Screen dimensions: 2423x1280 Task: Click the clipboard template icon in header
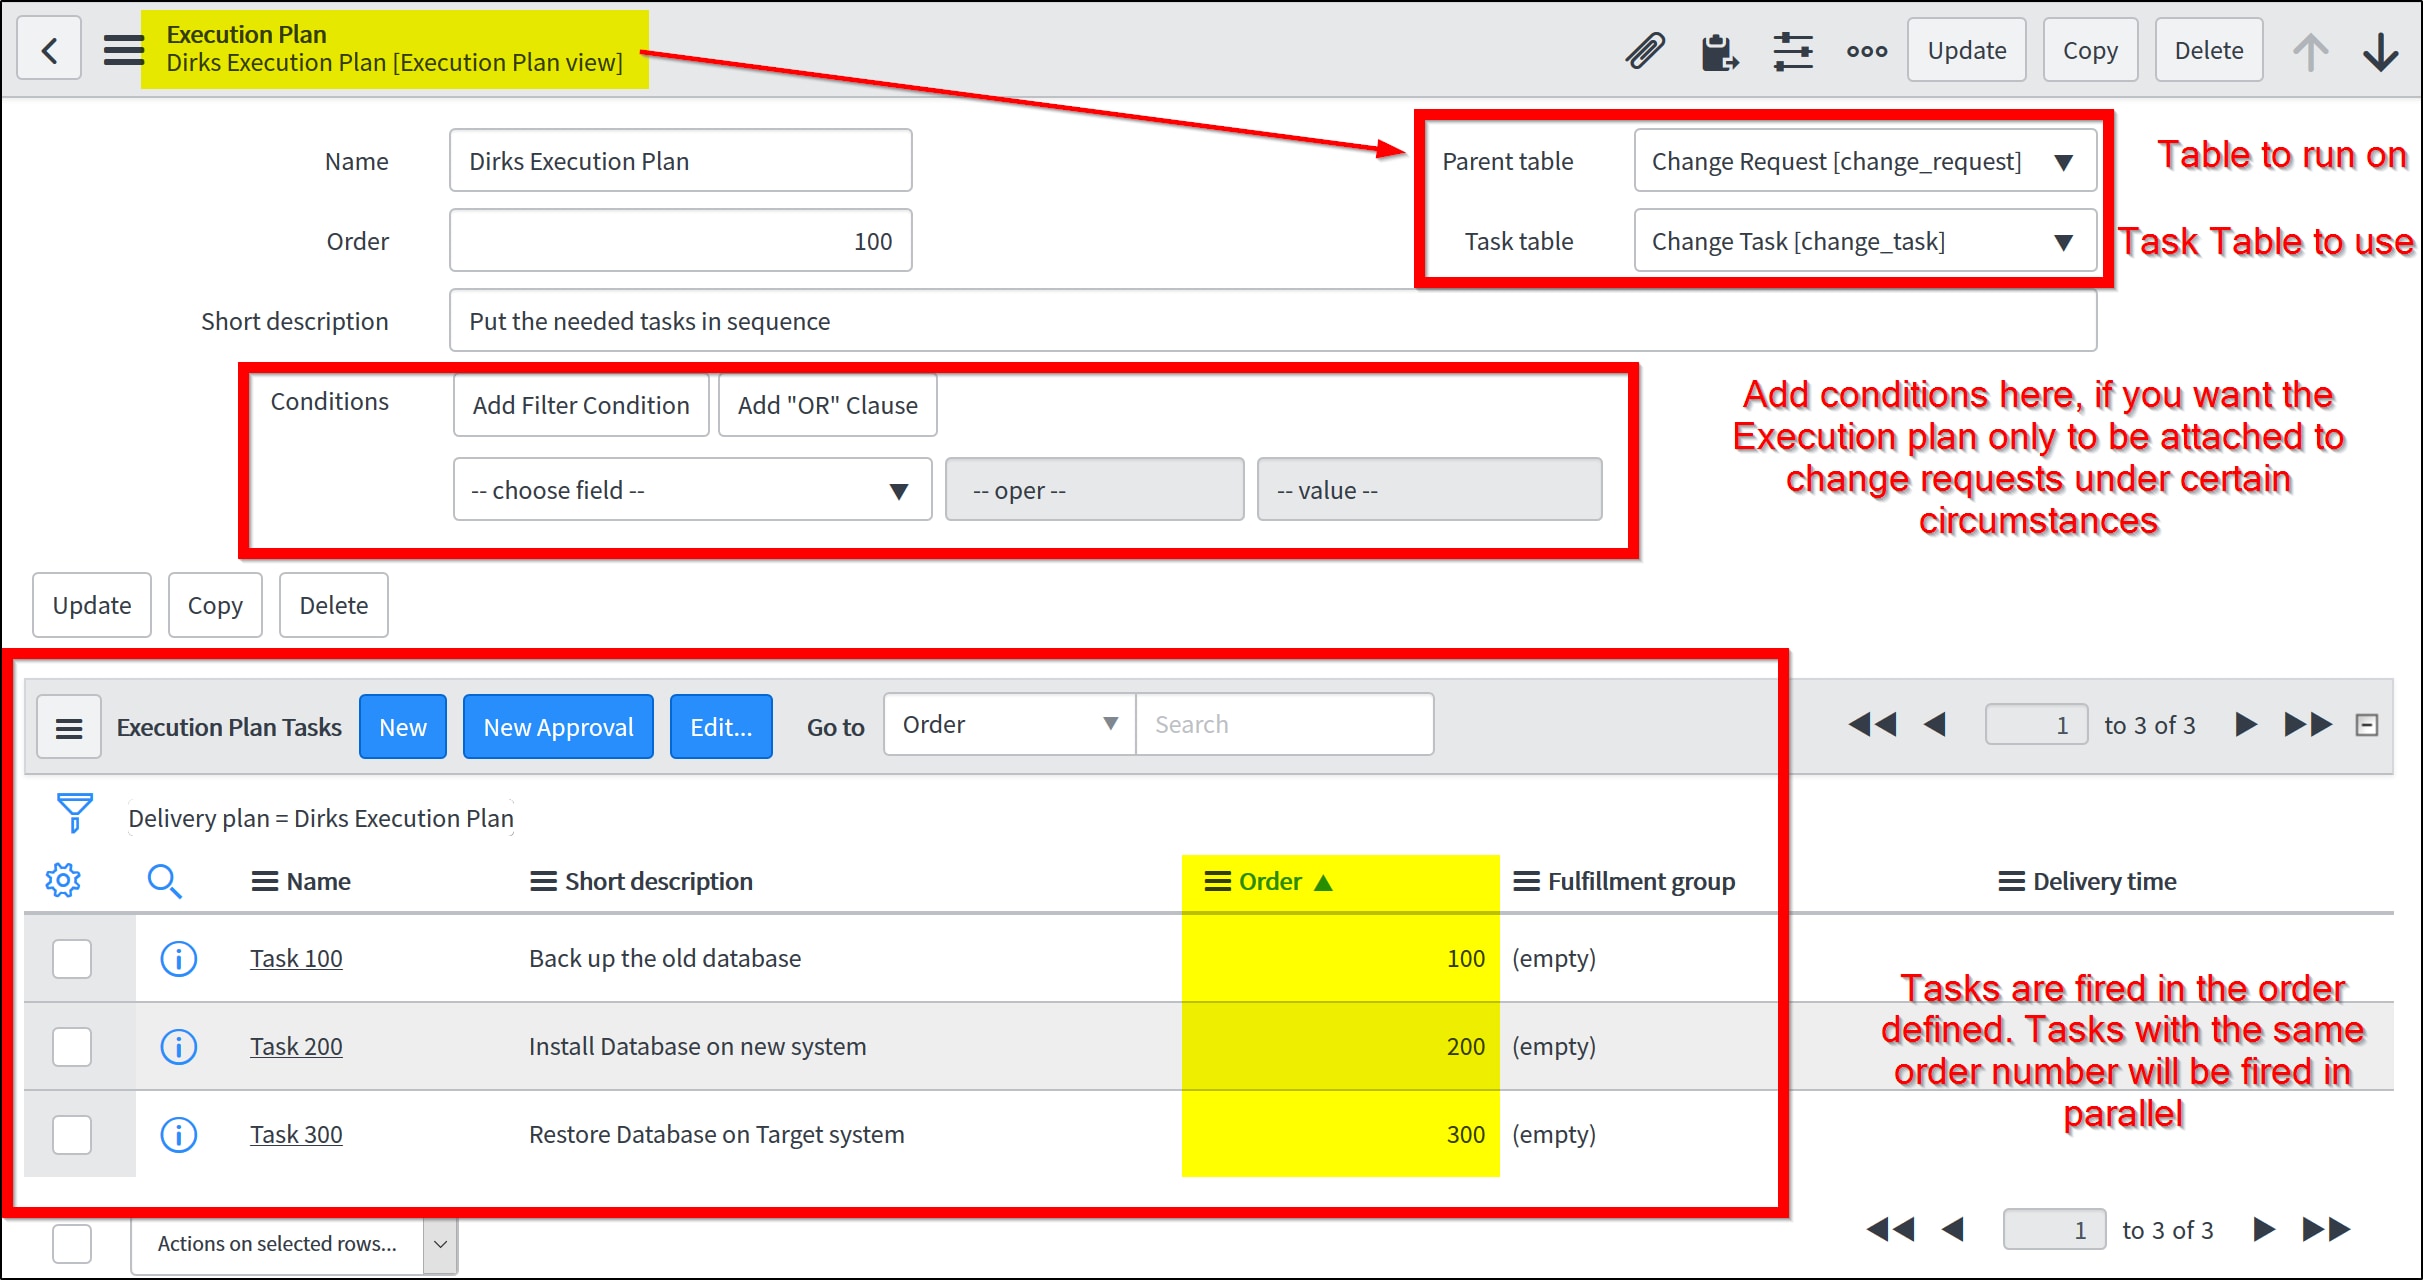[1719, 51]
